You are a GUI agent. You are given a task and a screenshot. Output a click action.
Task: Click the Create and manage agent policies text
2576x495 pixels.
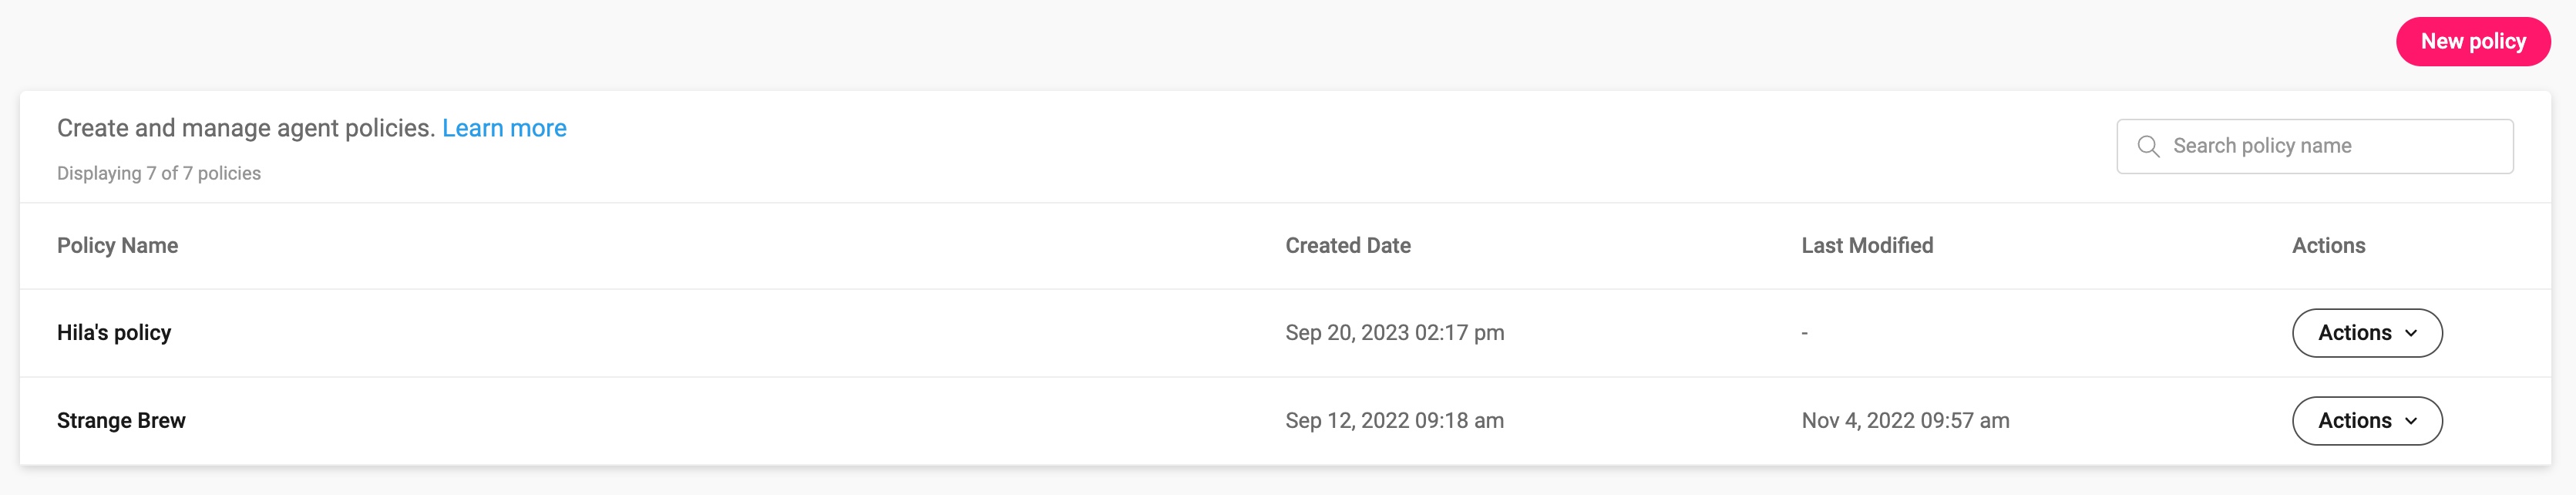coord(246,128)
